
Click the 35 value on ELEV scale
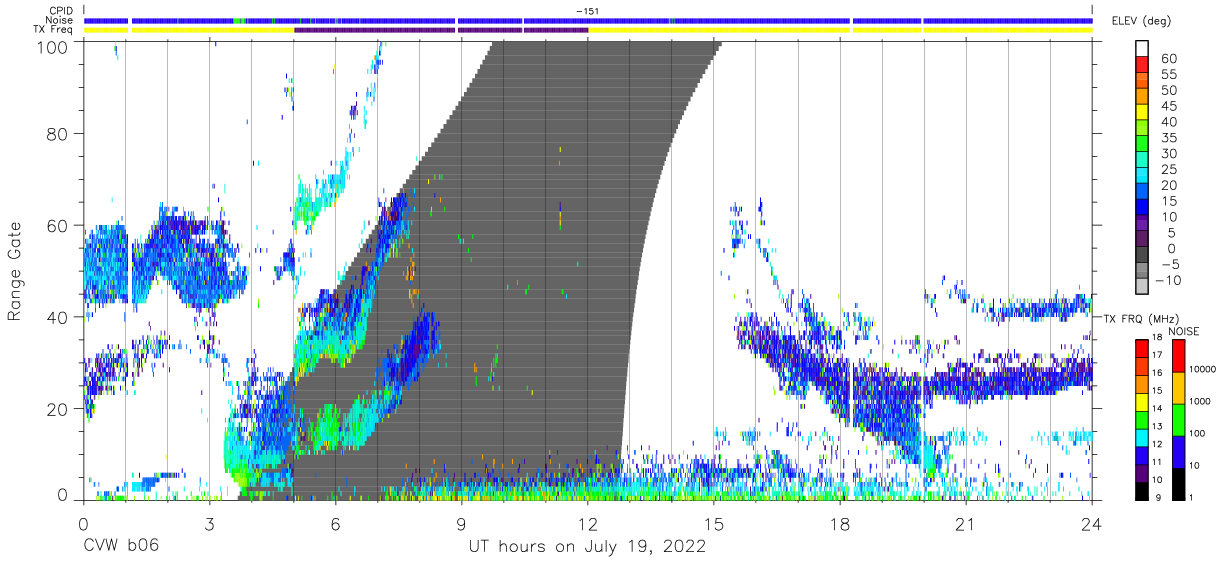pyautogui.click(x=1167, y=138)
